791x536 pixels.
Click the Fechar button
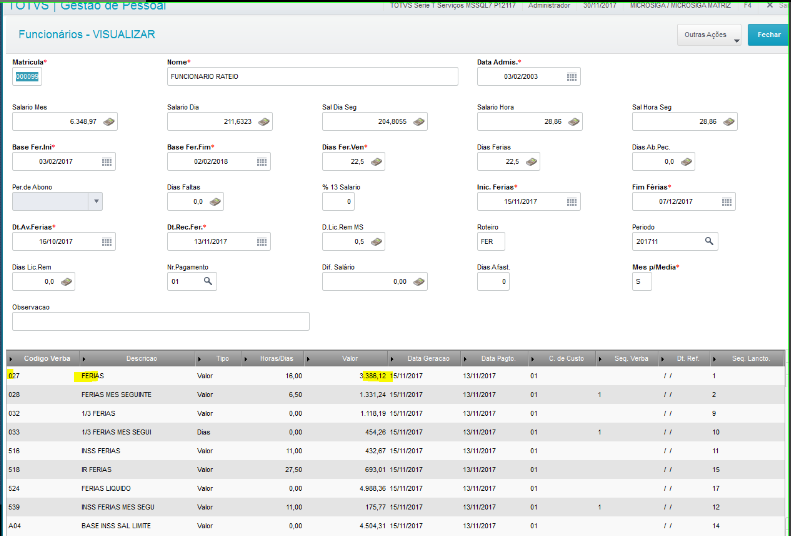[x=769, y=35]
